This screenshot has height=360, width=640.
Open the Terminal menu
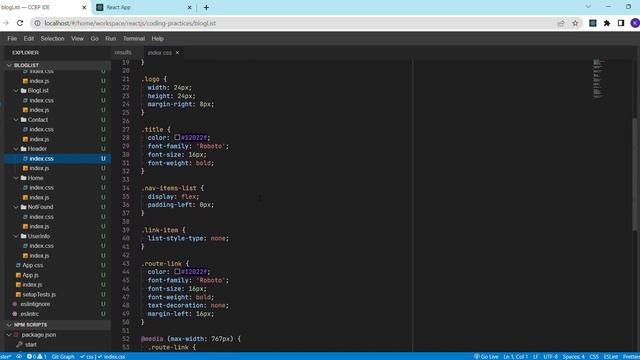click(x=134, y=38)
